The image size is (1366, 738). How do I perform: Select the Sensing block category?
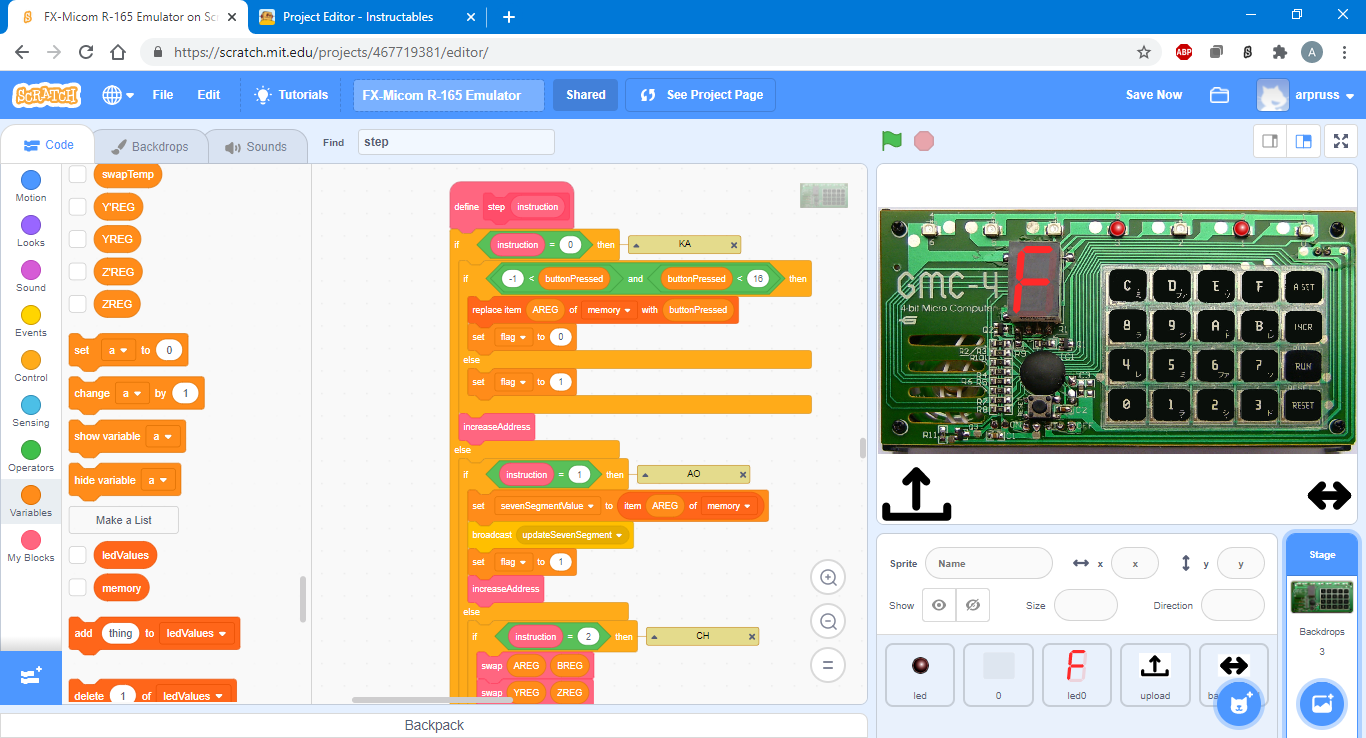31,411
